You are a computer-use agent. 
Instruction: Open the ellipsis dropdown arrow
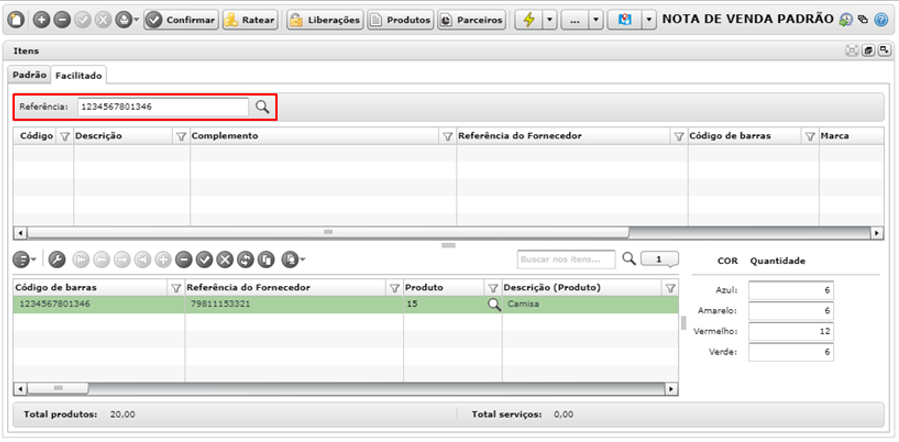point(596,20)
